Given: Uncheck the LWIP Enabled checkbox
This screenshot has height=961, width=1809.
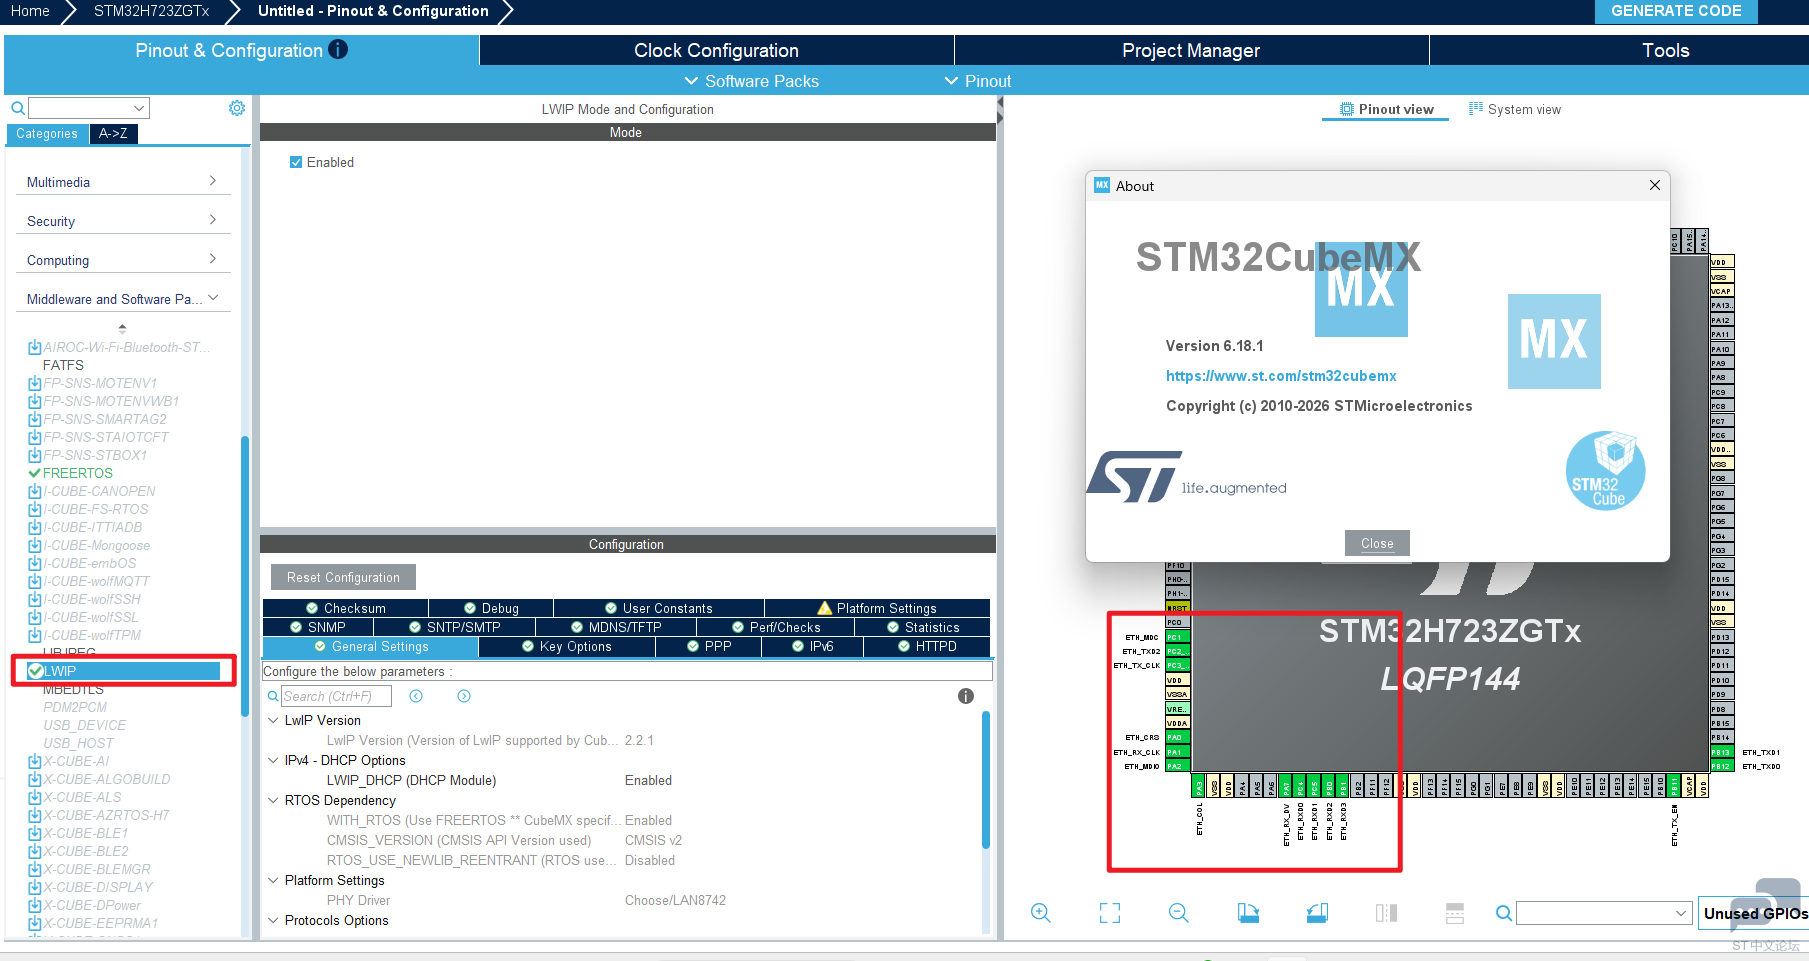Looking at the screenshot, I should pos(296,162).
